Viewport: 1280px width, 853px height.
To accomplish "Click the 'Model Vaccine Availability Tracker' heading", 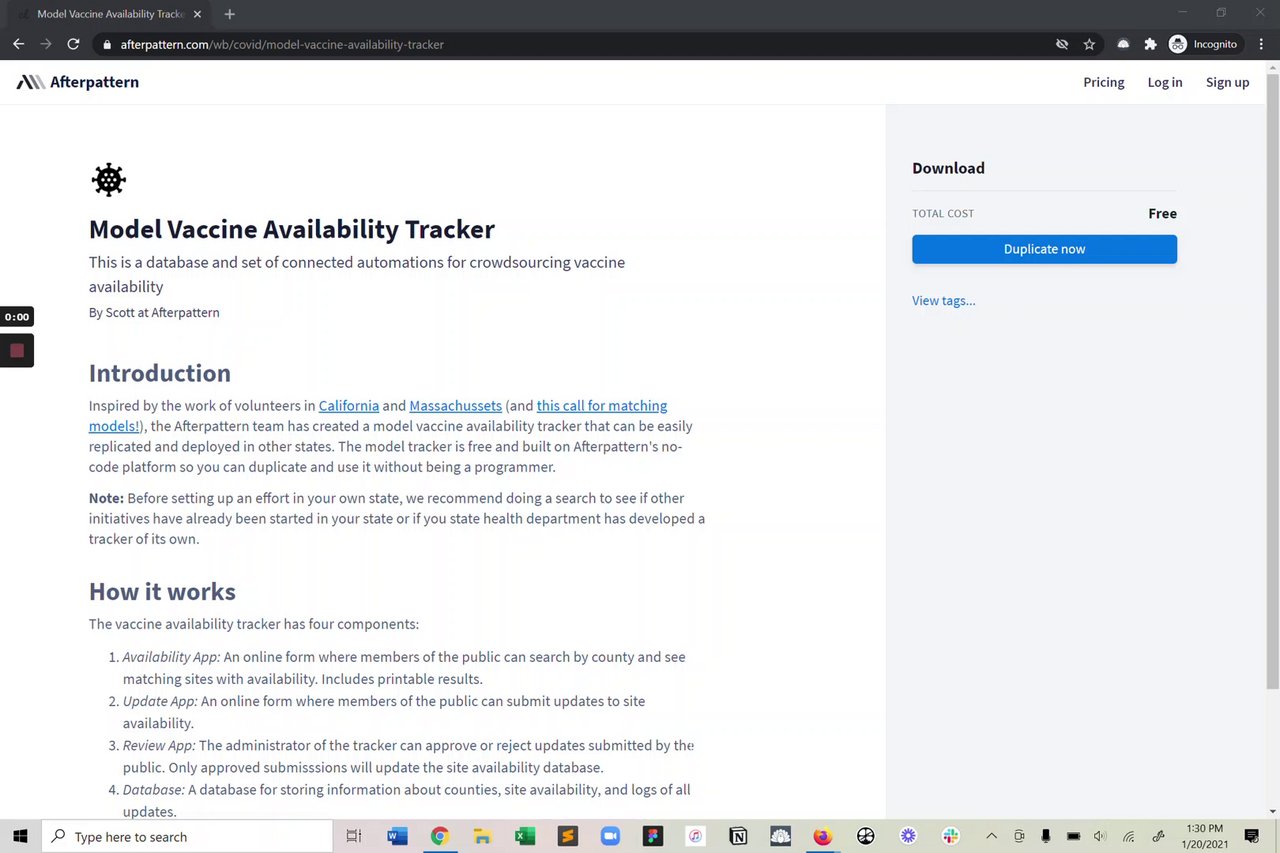I will pos(292,229).
